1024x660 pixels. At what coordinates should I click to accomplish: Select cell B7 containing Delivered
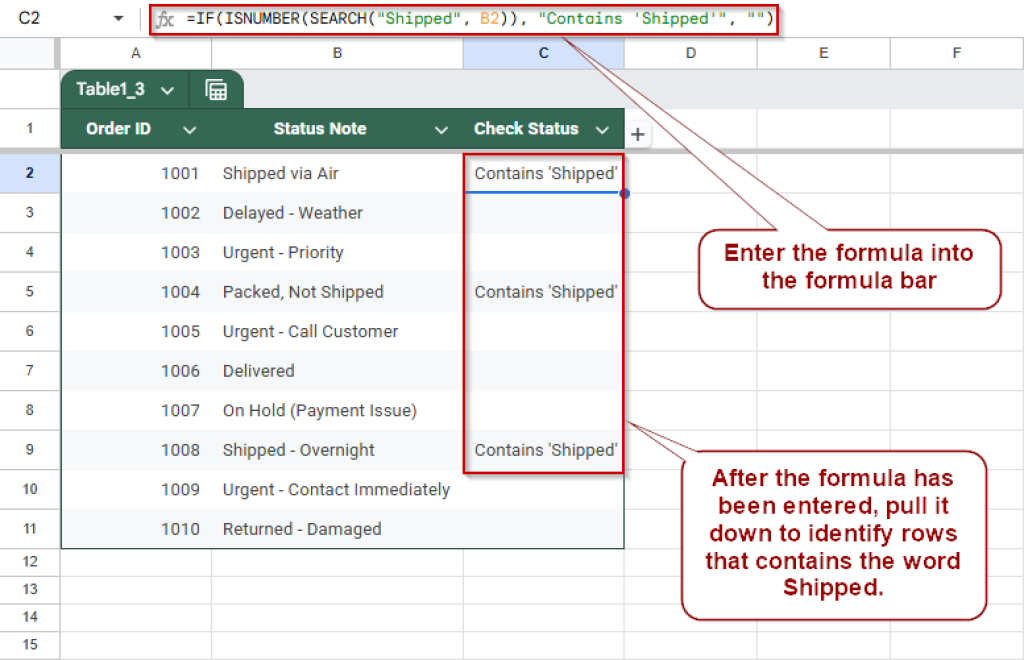click(x=337, y=371)
